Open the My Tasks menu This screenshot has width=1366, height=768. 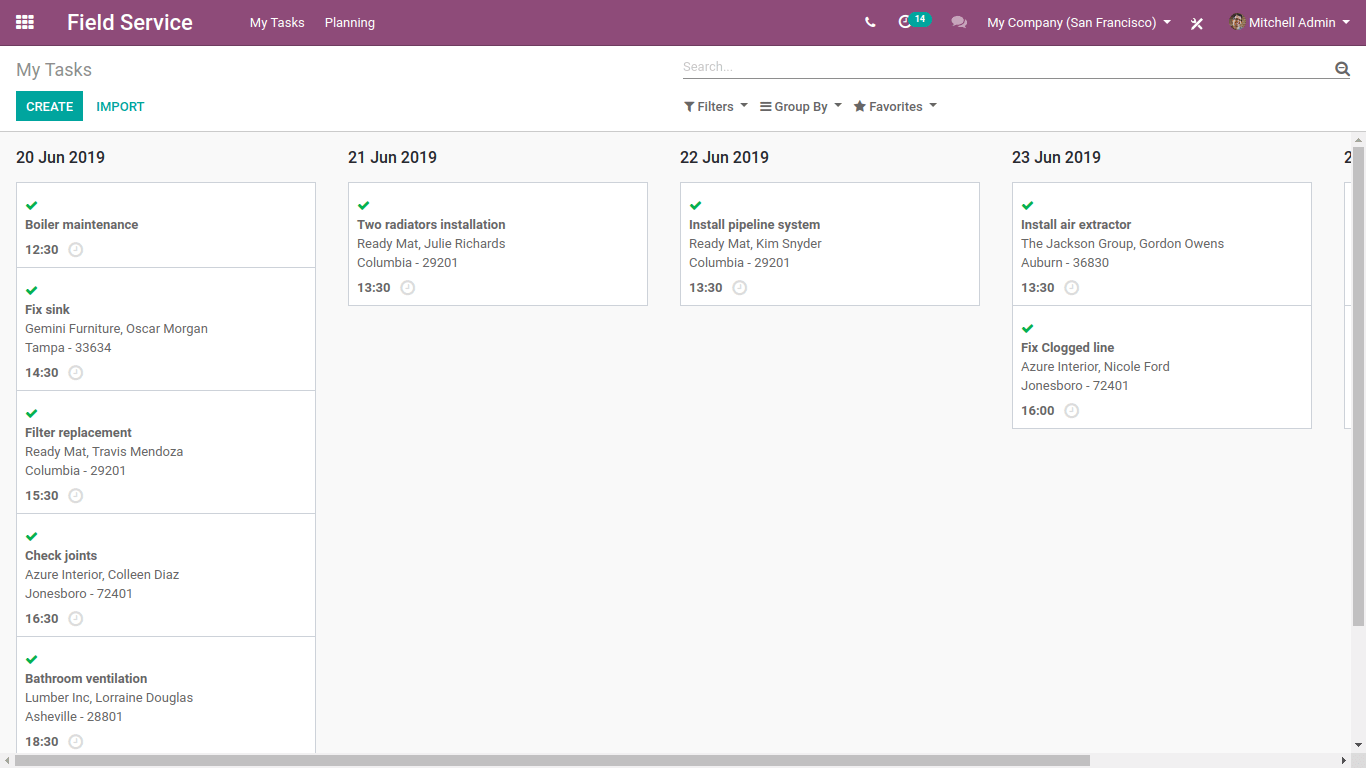277,23
